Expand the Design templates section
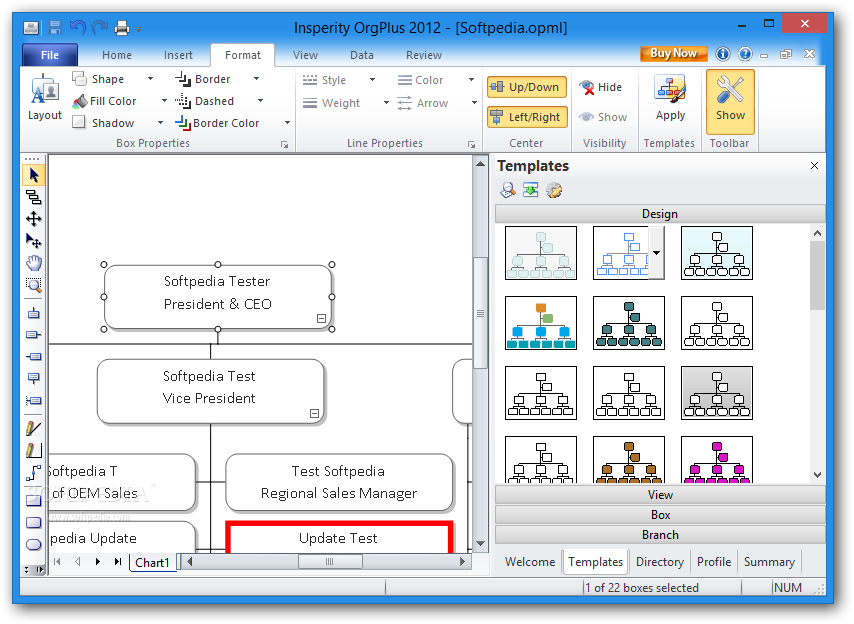 tap(660, 213)
